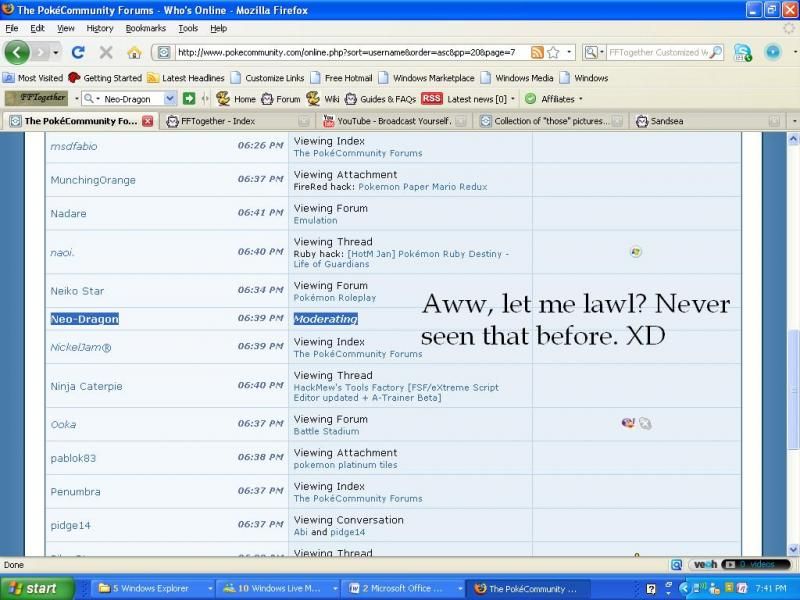This screenshot has height=600, width=800.
Task: Click the first contact icon in Ooka's row
Action: pos(628,423)
